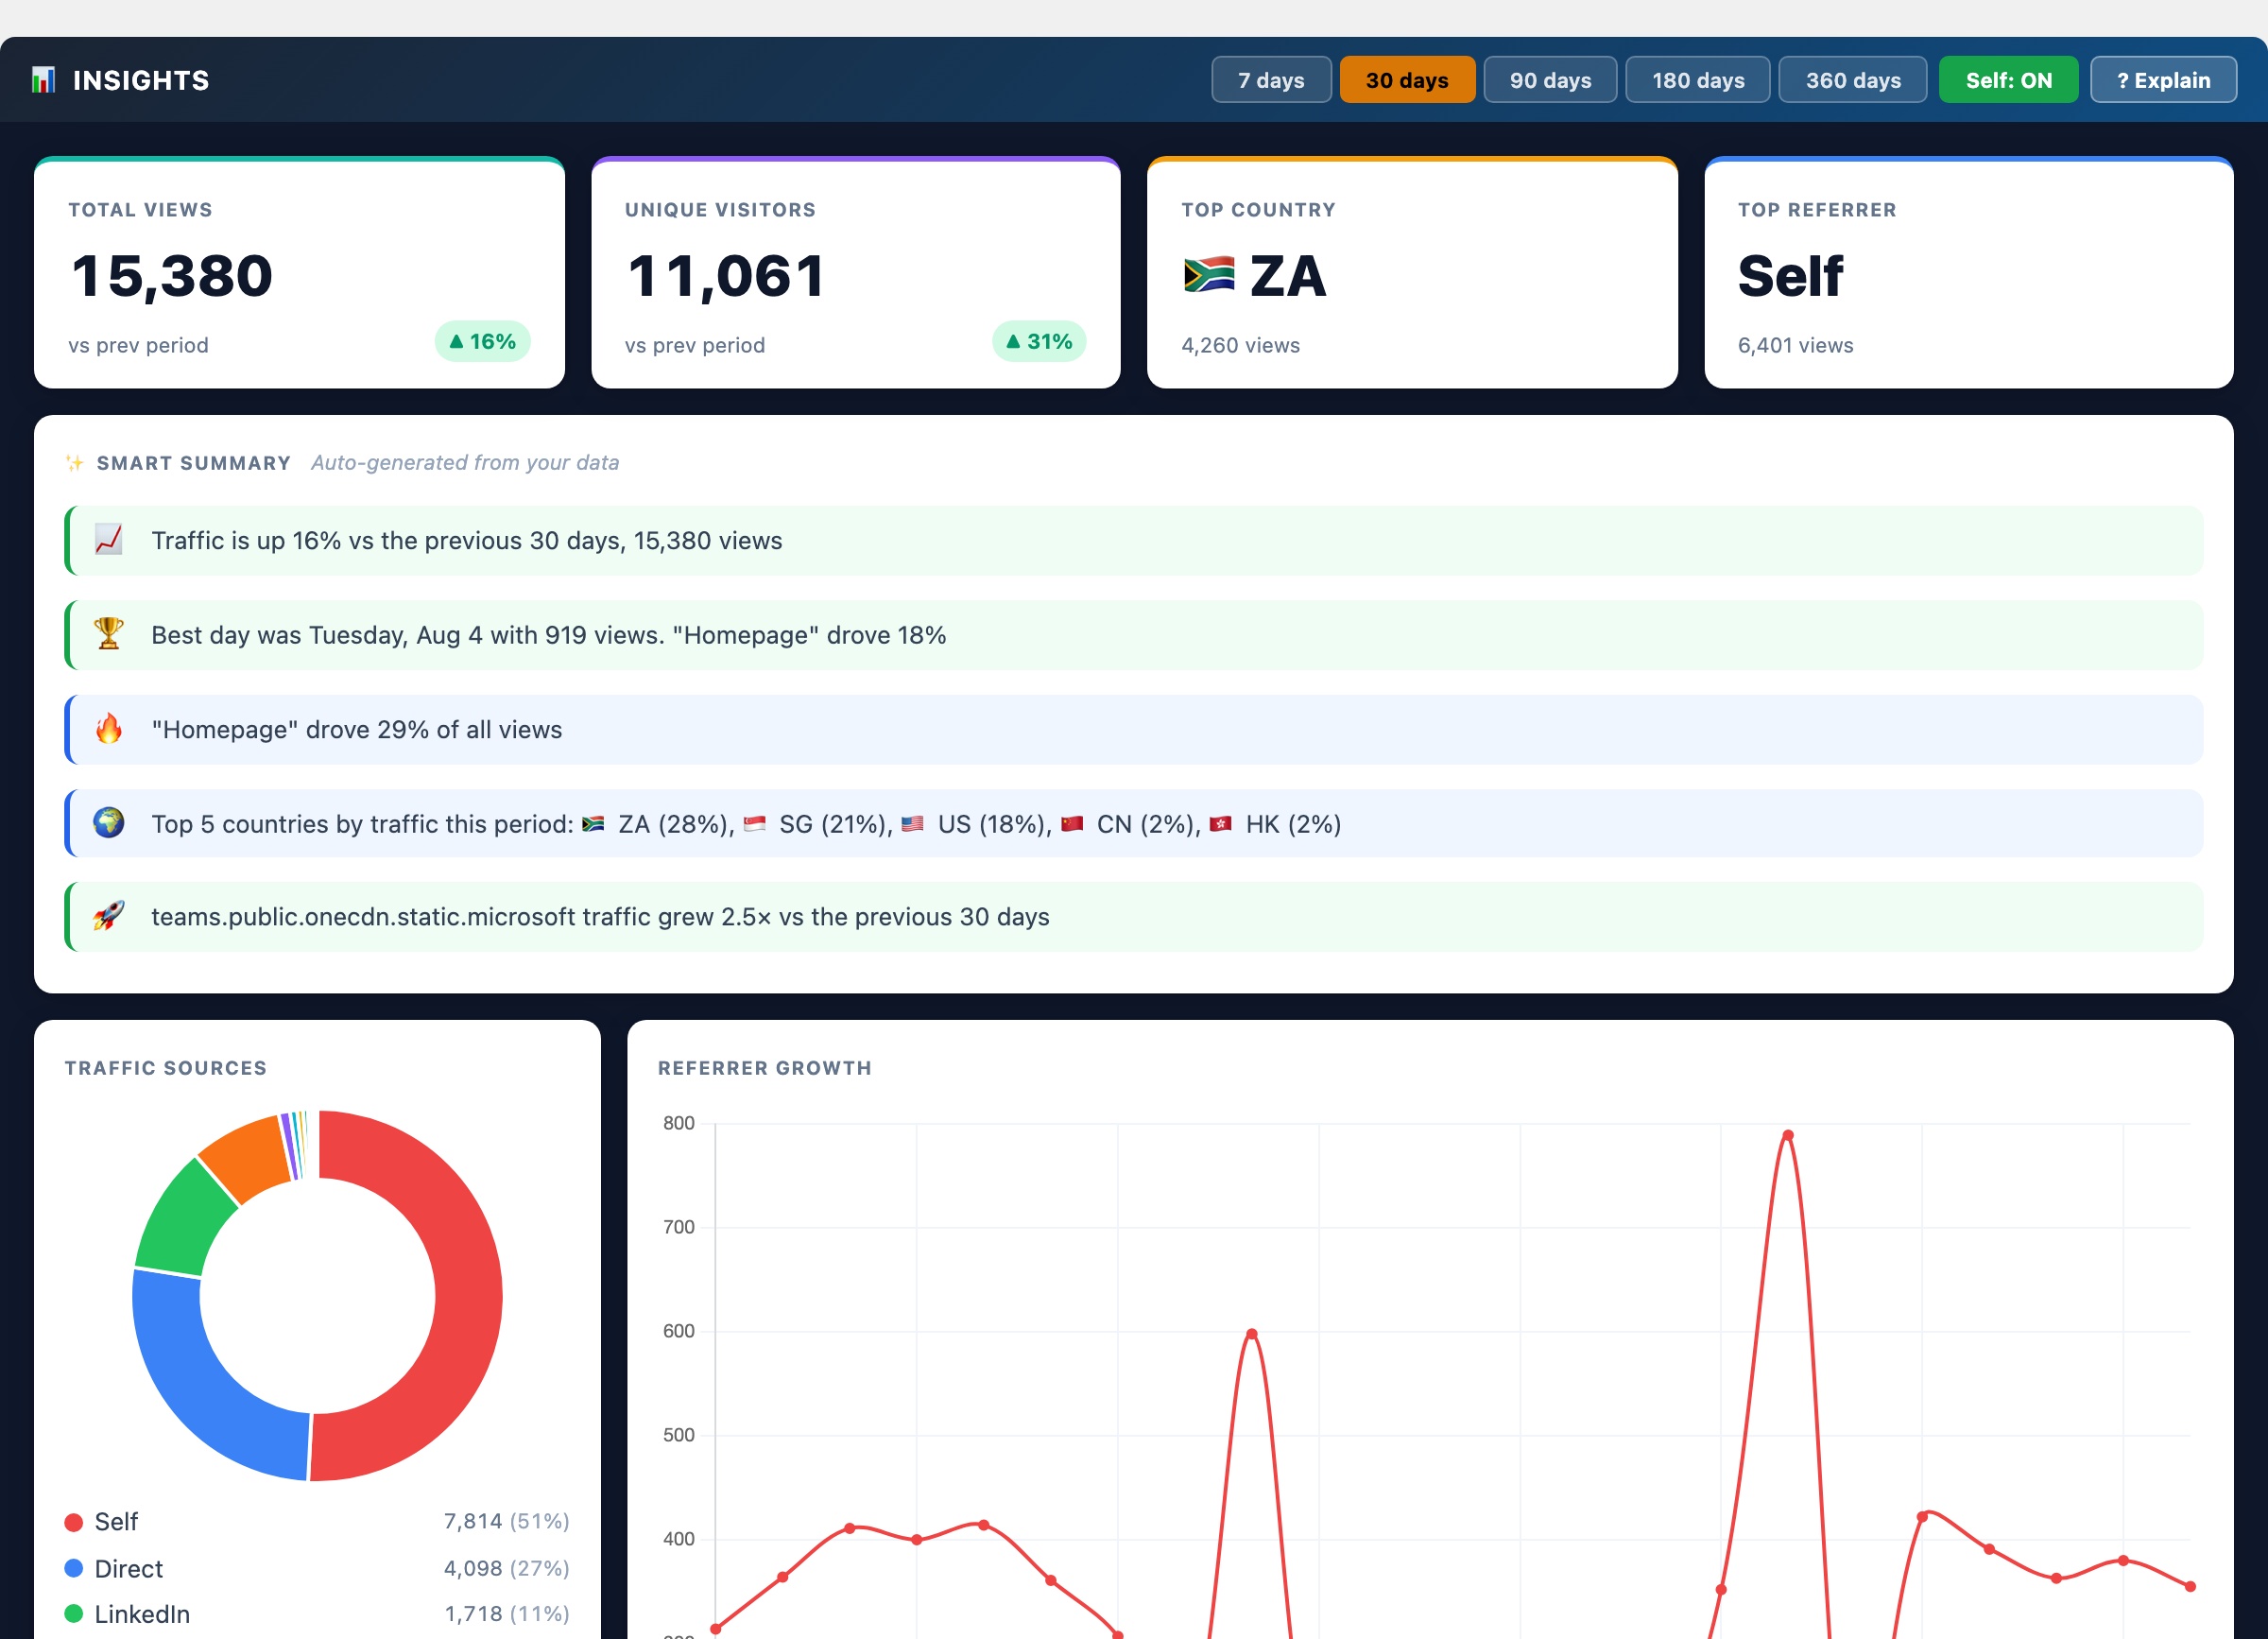2268x1639 pixels.
Task: Open the ? Explain help button
Action: pyautogui.click(x=2163, y=80)
